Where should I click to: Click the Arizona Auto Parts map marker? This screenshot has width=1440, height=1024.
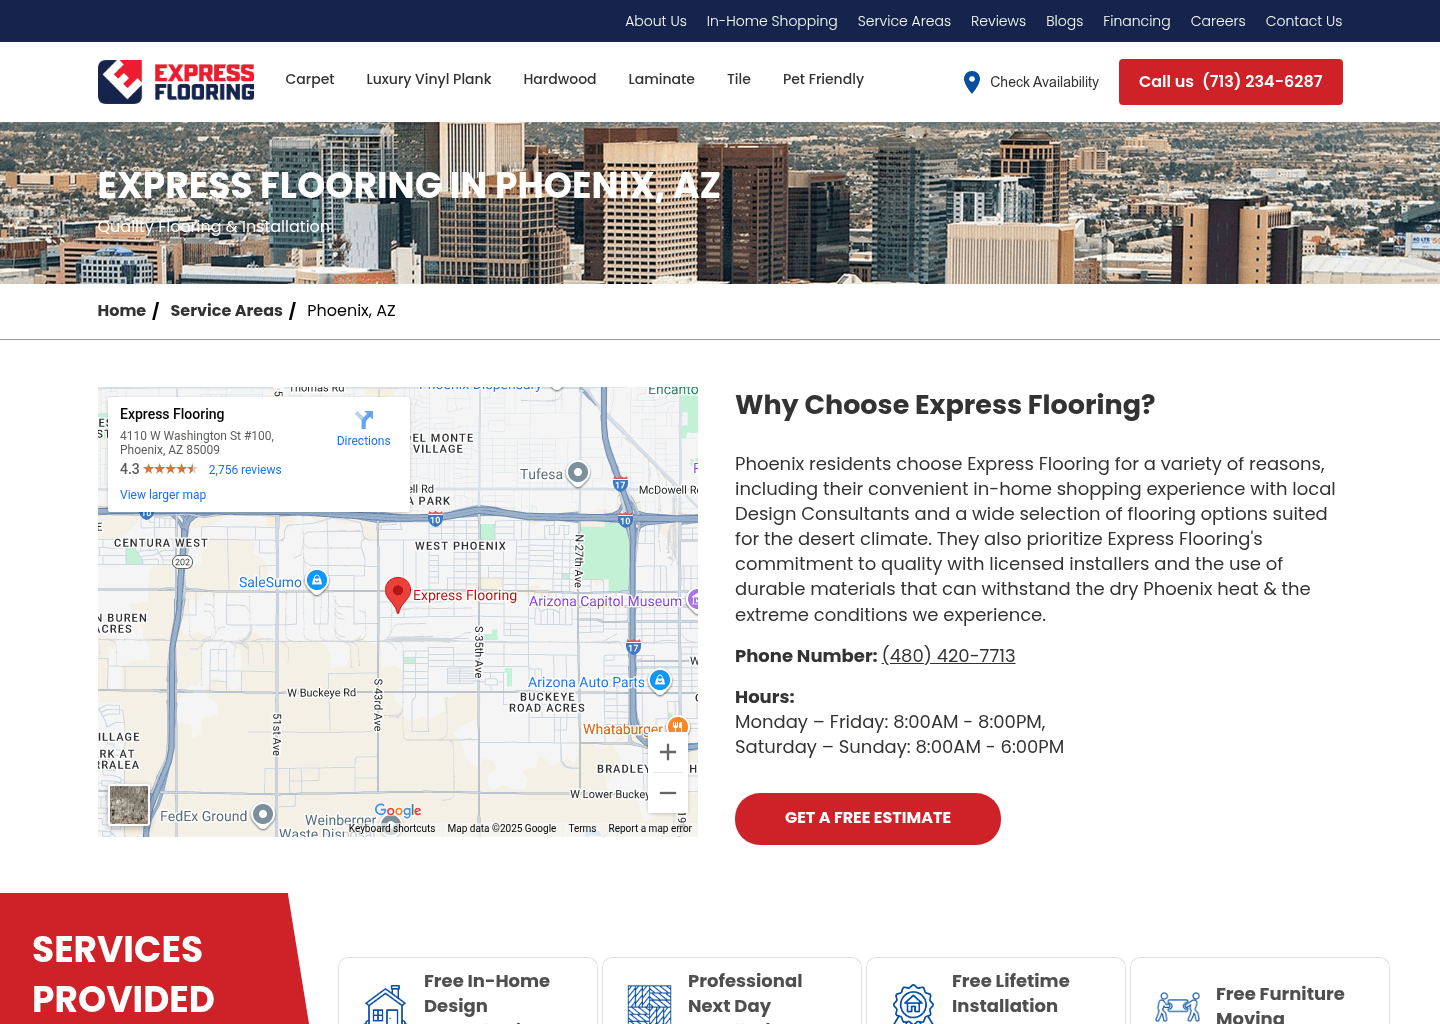(659, 681)
